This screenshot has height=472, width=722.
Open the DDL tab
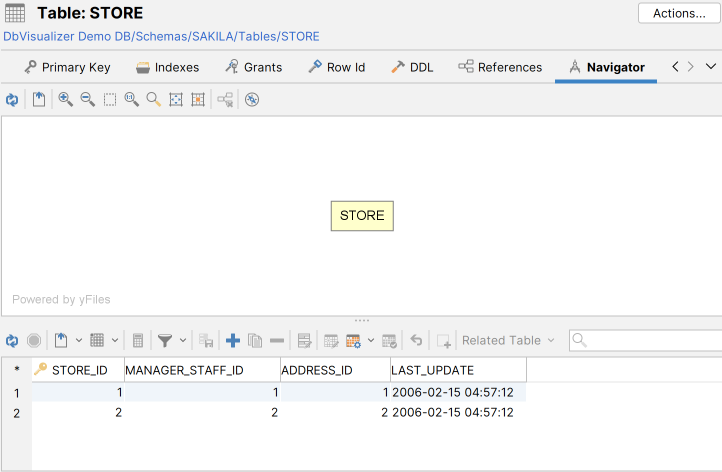412,67
